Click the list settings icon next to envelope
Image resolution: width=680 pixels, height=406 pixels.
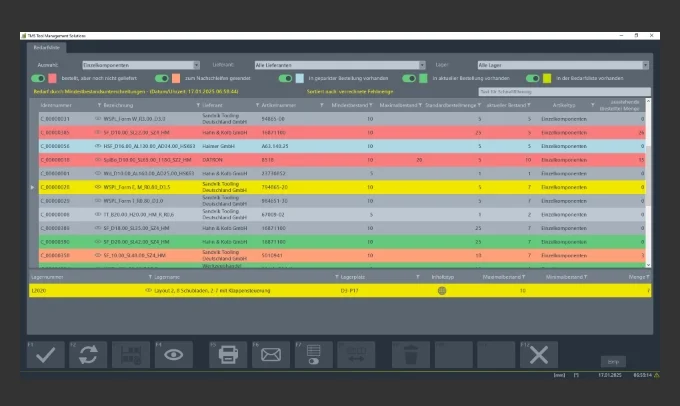coord(313,353)
